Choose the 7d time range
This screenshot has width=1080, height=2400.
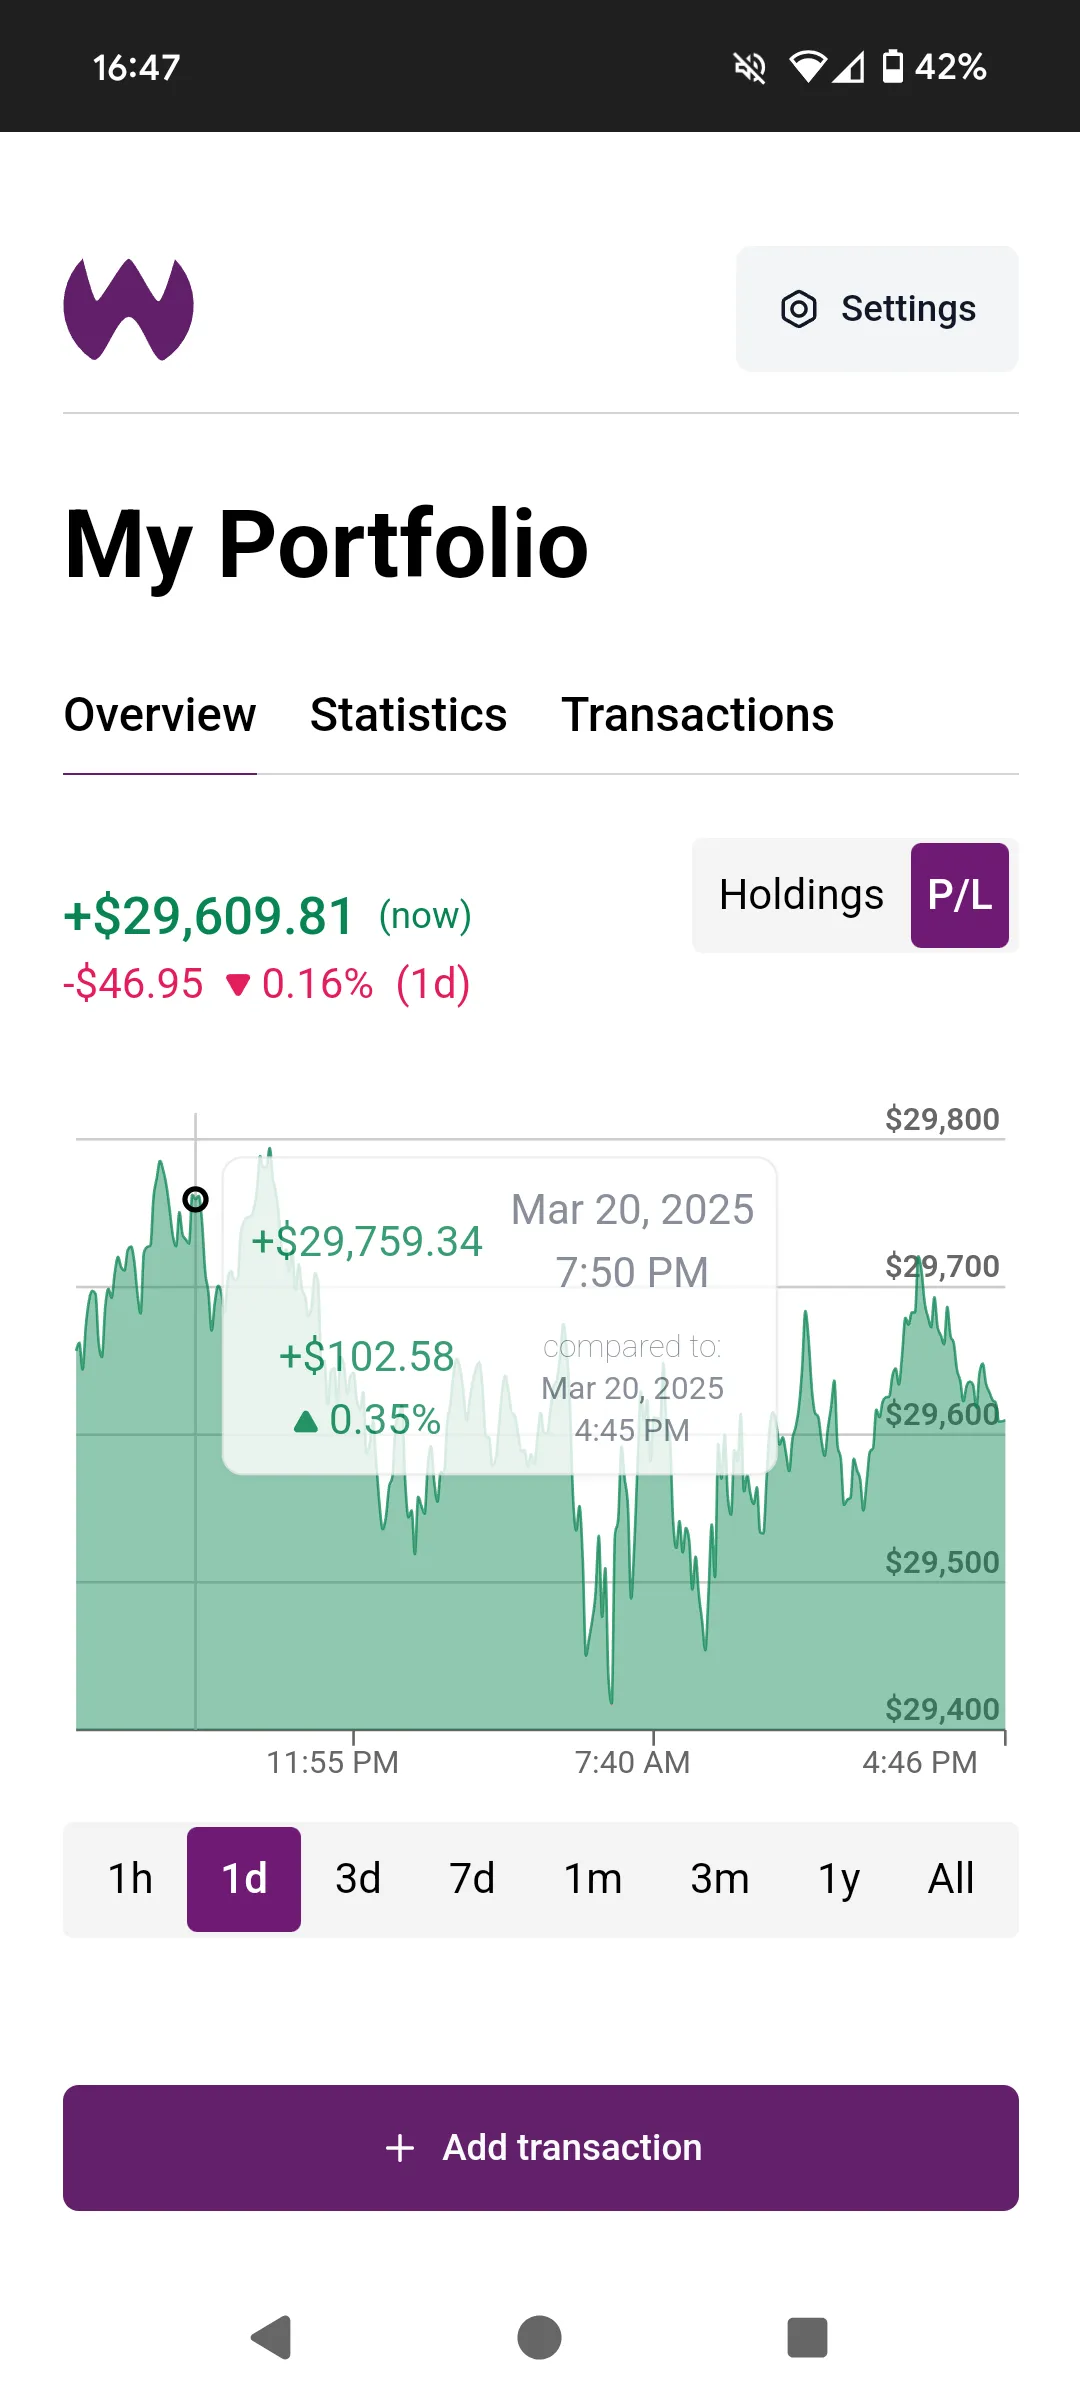pos(472,1879)
